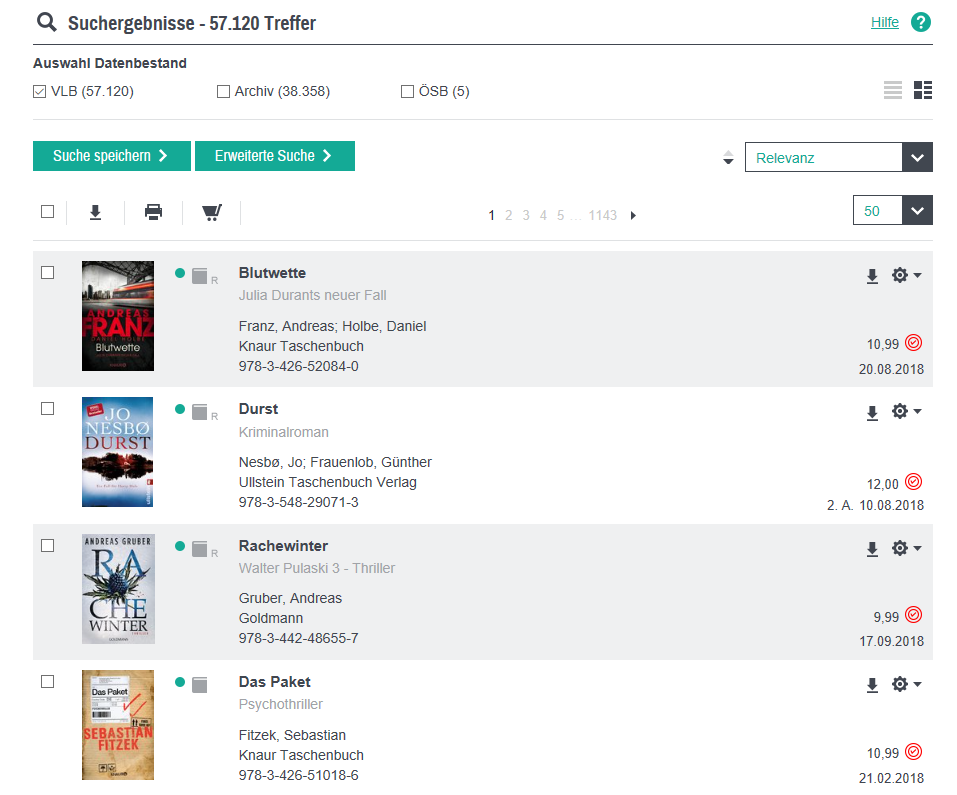
Task: Click the red price badge for Durst
Action: pos(913,482)
